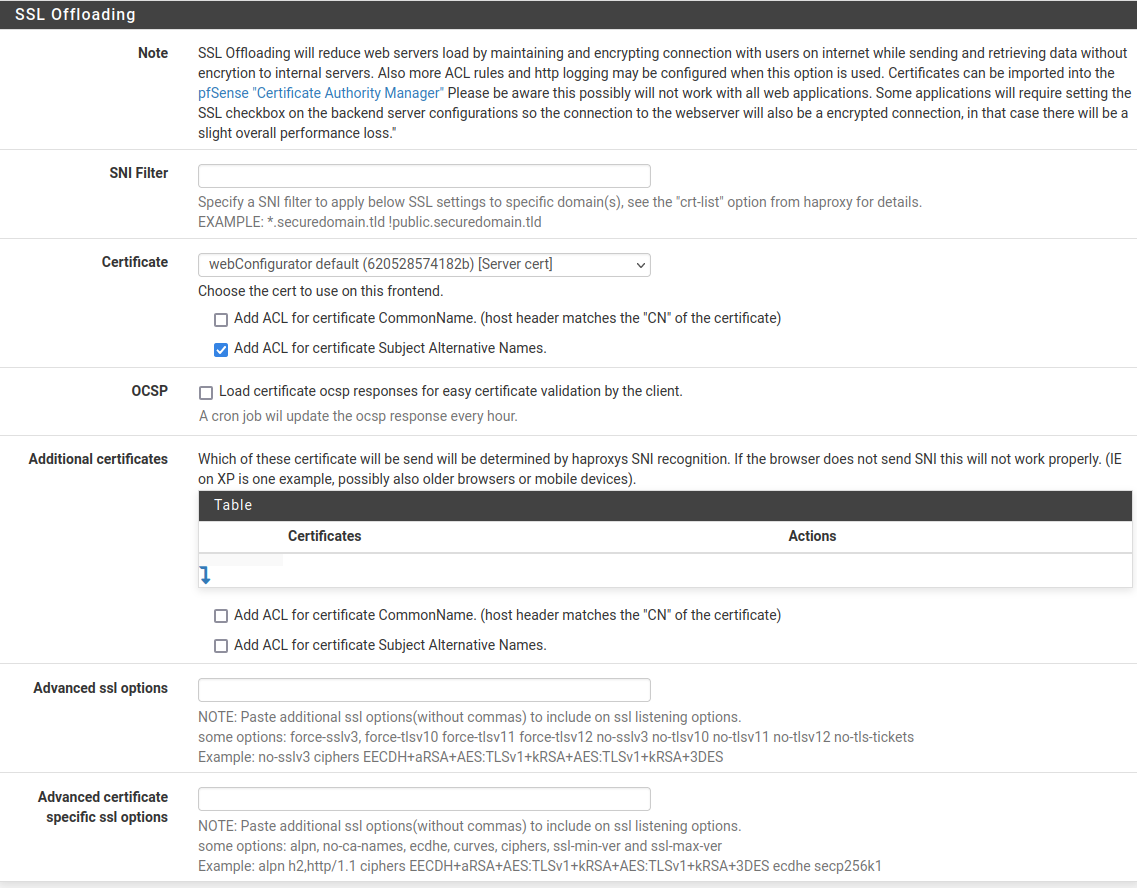Focus the Advanced certificate specific ssl options field

[424, 799]
